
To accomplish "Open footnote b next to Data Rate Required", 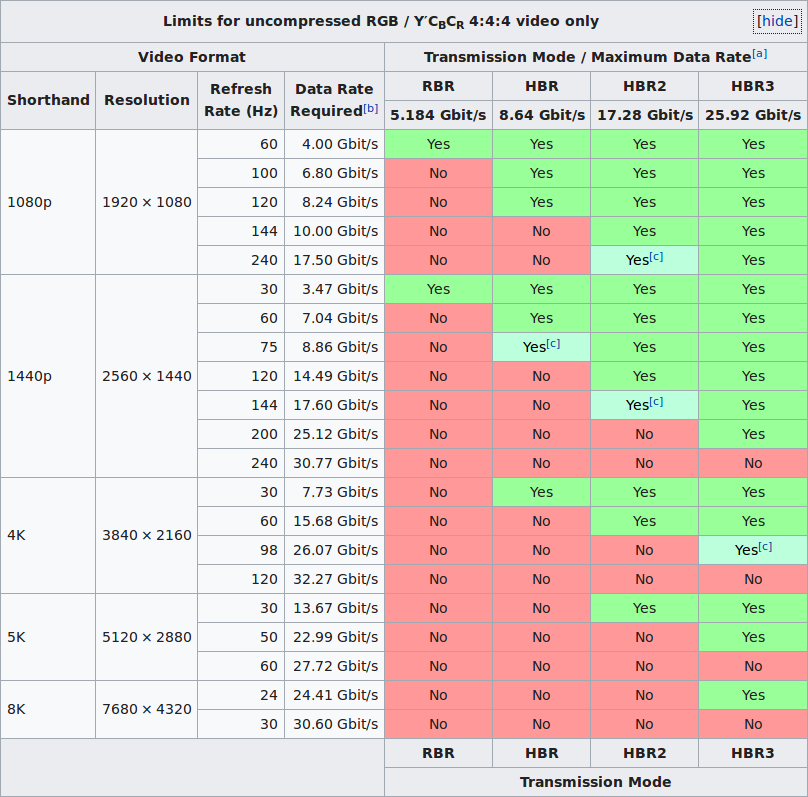I will [x=371, y=109].
